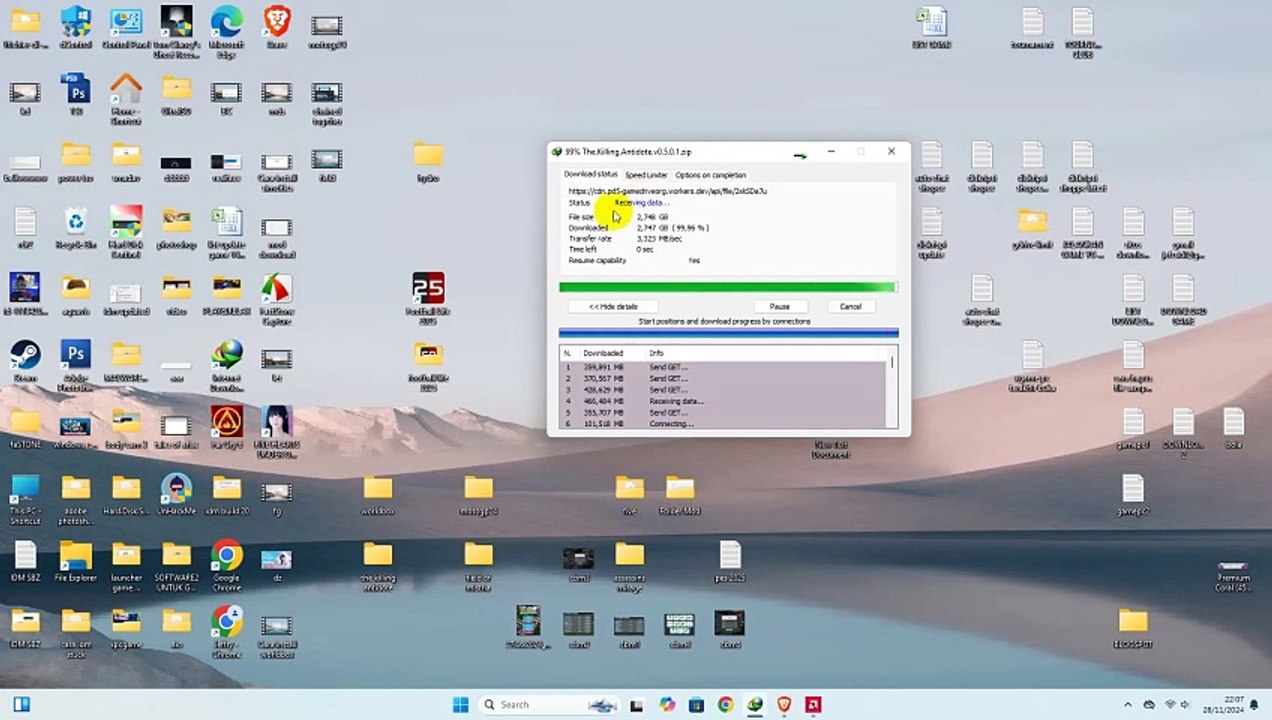Select the PSD file icon on desktop
1272x720 pixels.
click(75, 94)
